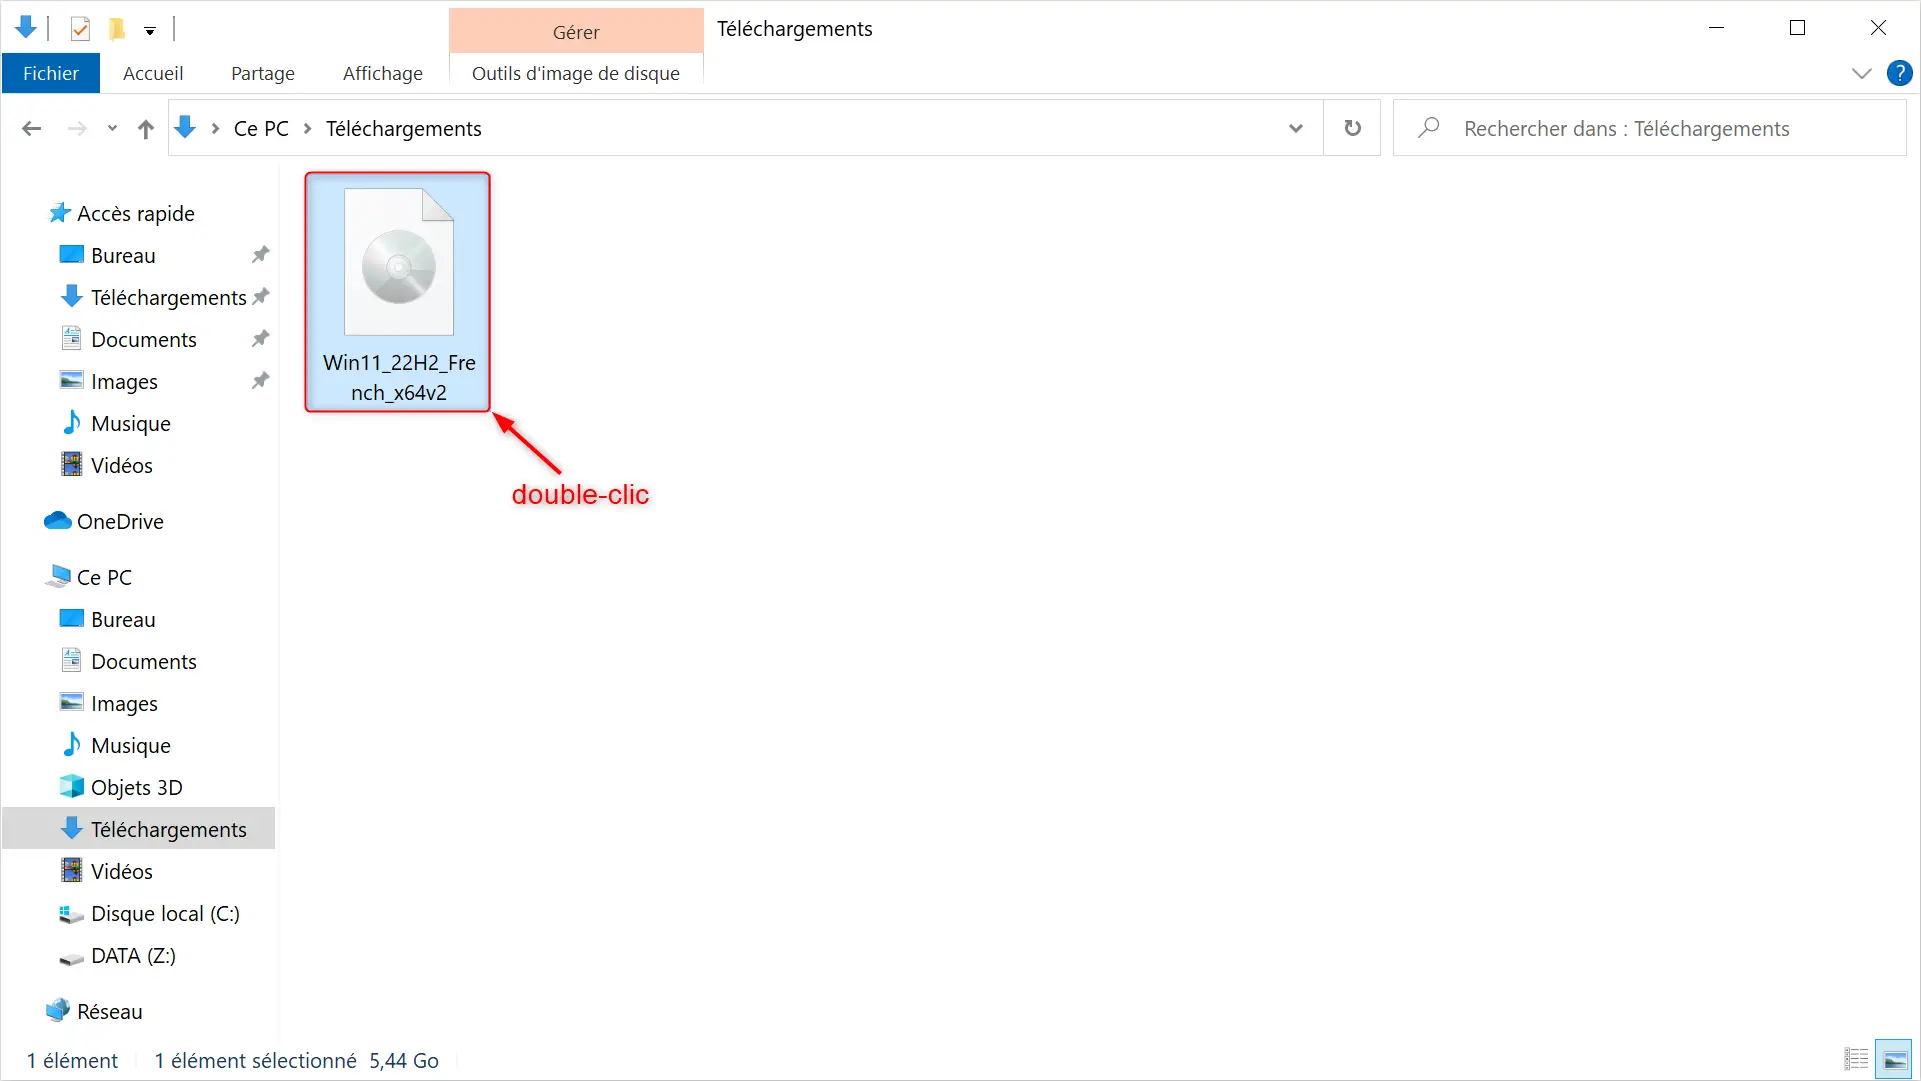The image size is (1921, 1081).
Task: Open Bureau under Ce PC
Action: pyautogui.click(x=123, y=619)
